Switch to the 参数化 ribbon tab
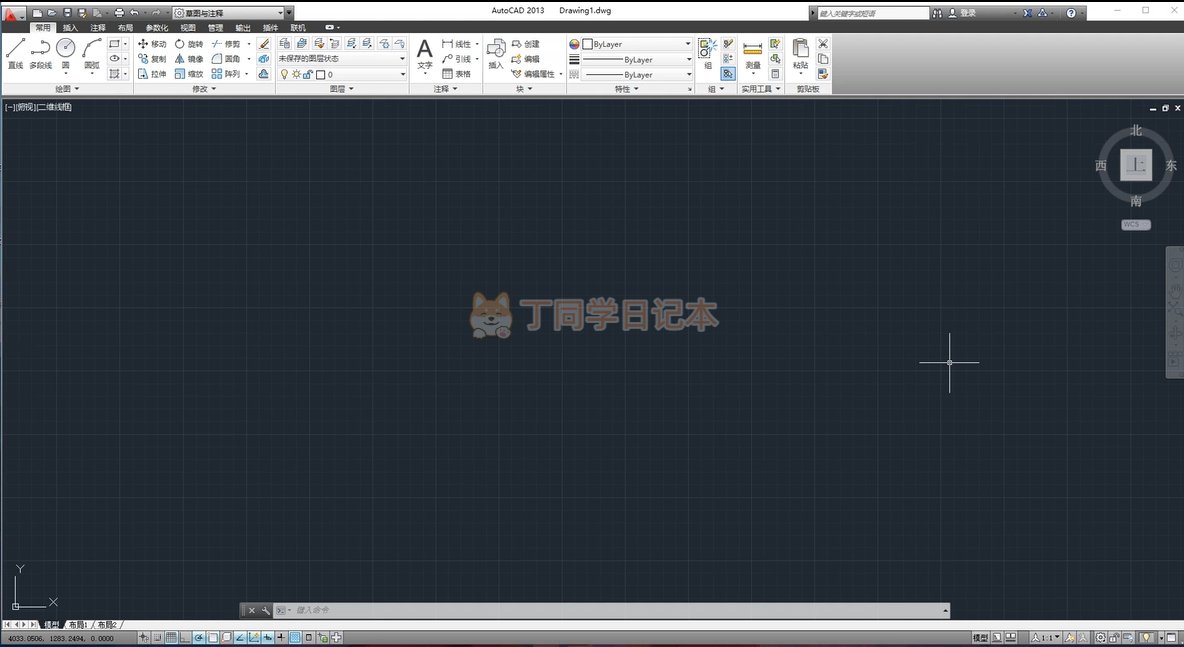 [x=157, y=28]
